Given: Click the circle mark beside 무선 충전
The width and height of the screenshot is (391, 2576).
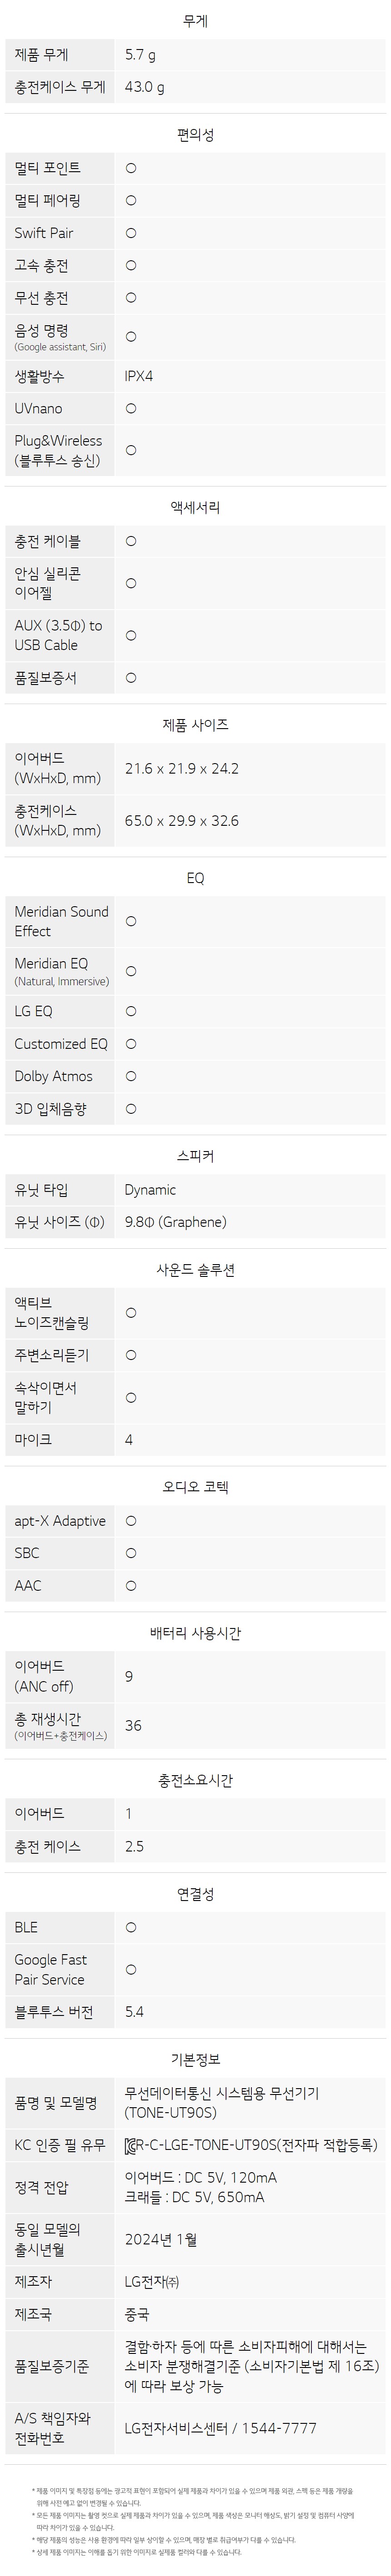Looking at the screenshot, I should tap(131, 298).
